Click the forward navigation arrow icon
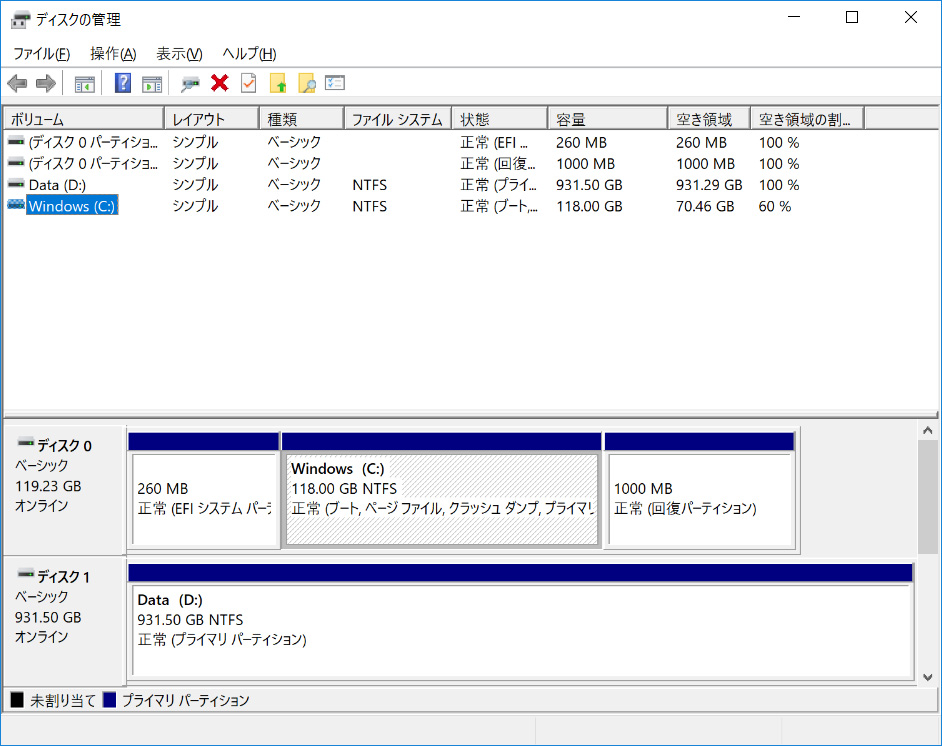 45,83
